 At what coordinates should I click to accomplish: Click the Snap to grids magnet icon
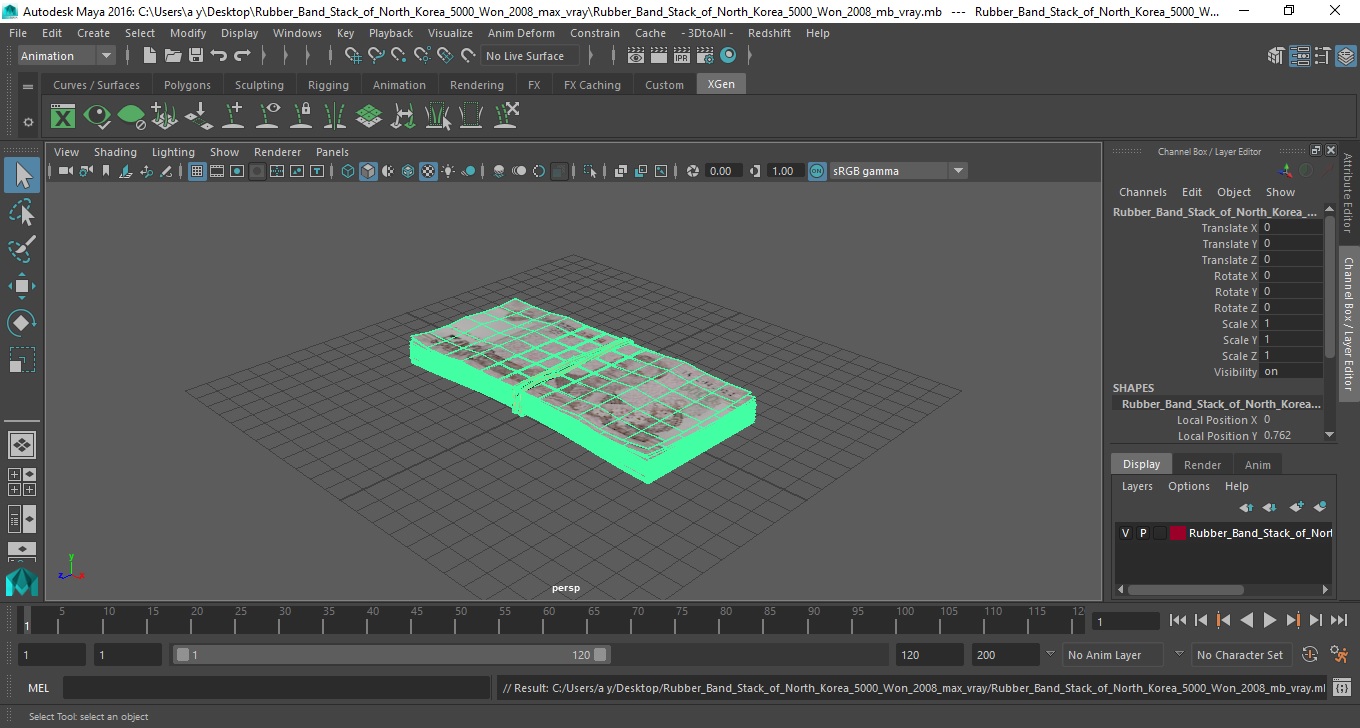pos(353,56)
